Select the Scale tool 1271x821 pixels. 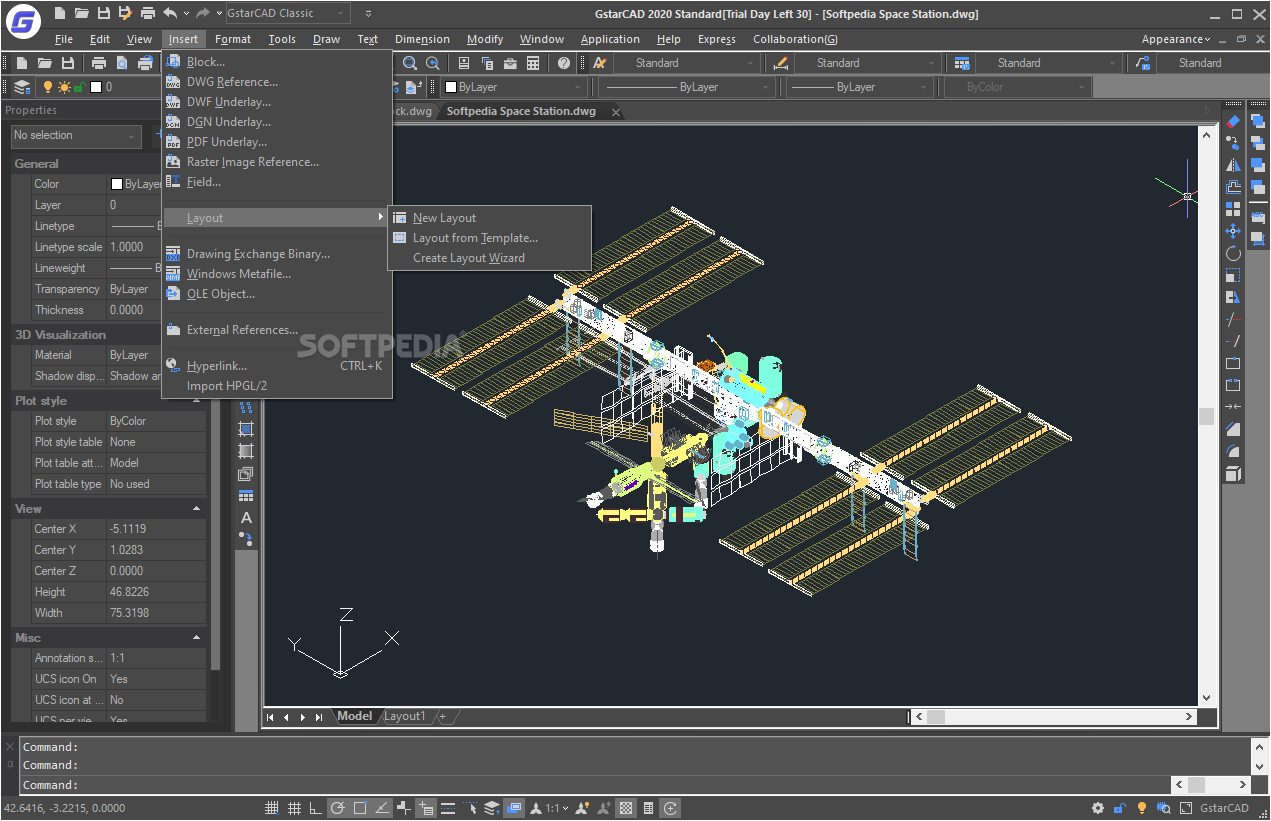click(1233, 275)
